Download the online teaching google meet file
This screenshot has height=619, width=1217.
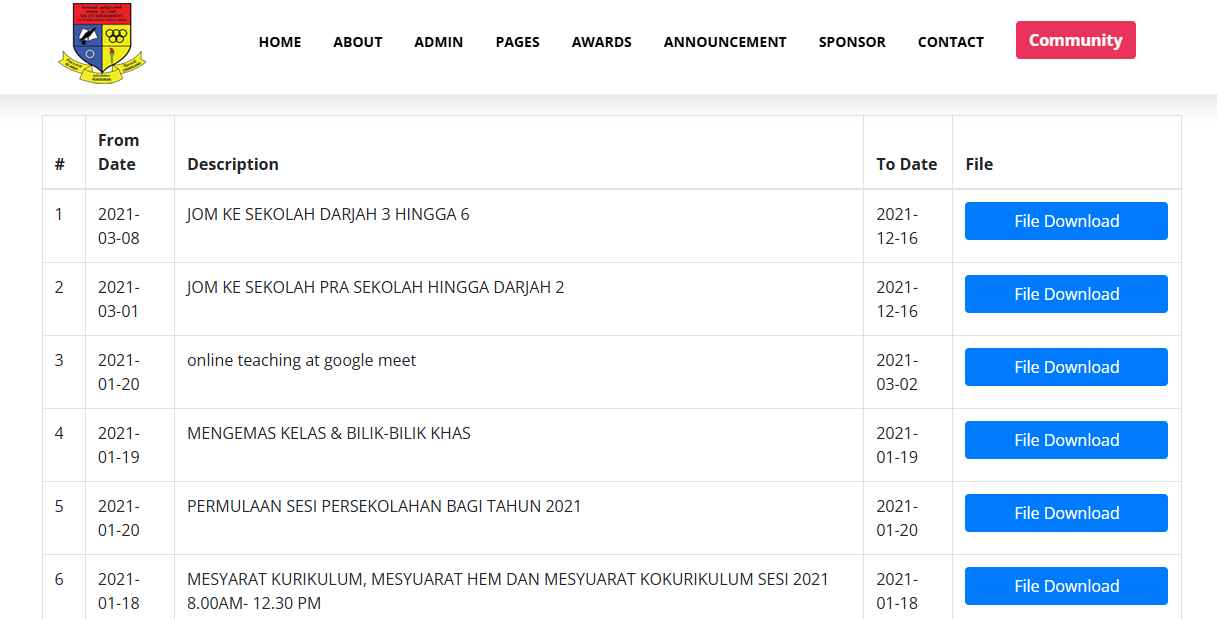point(1066,367)
